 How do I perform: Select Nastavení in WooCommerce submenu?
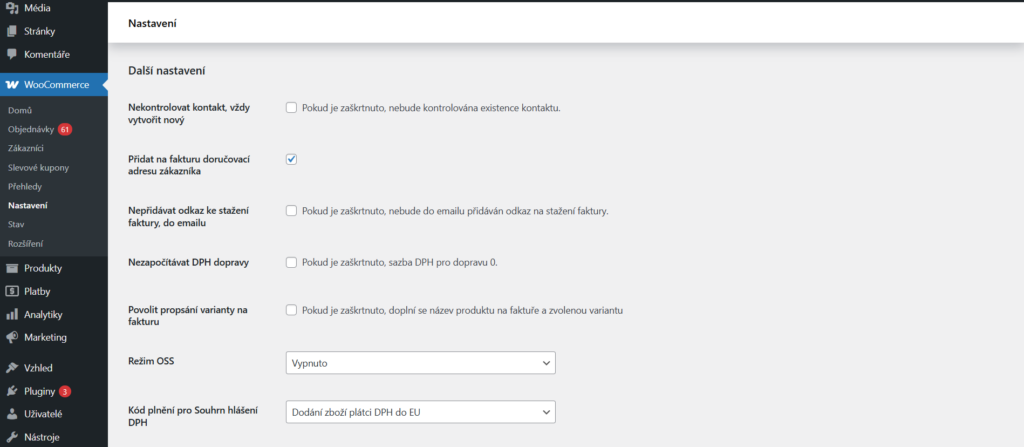[27, 205]
